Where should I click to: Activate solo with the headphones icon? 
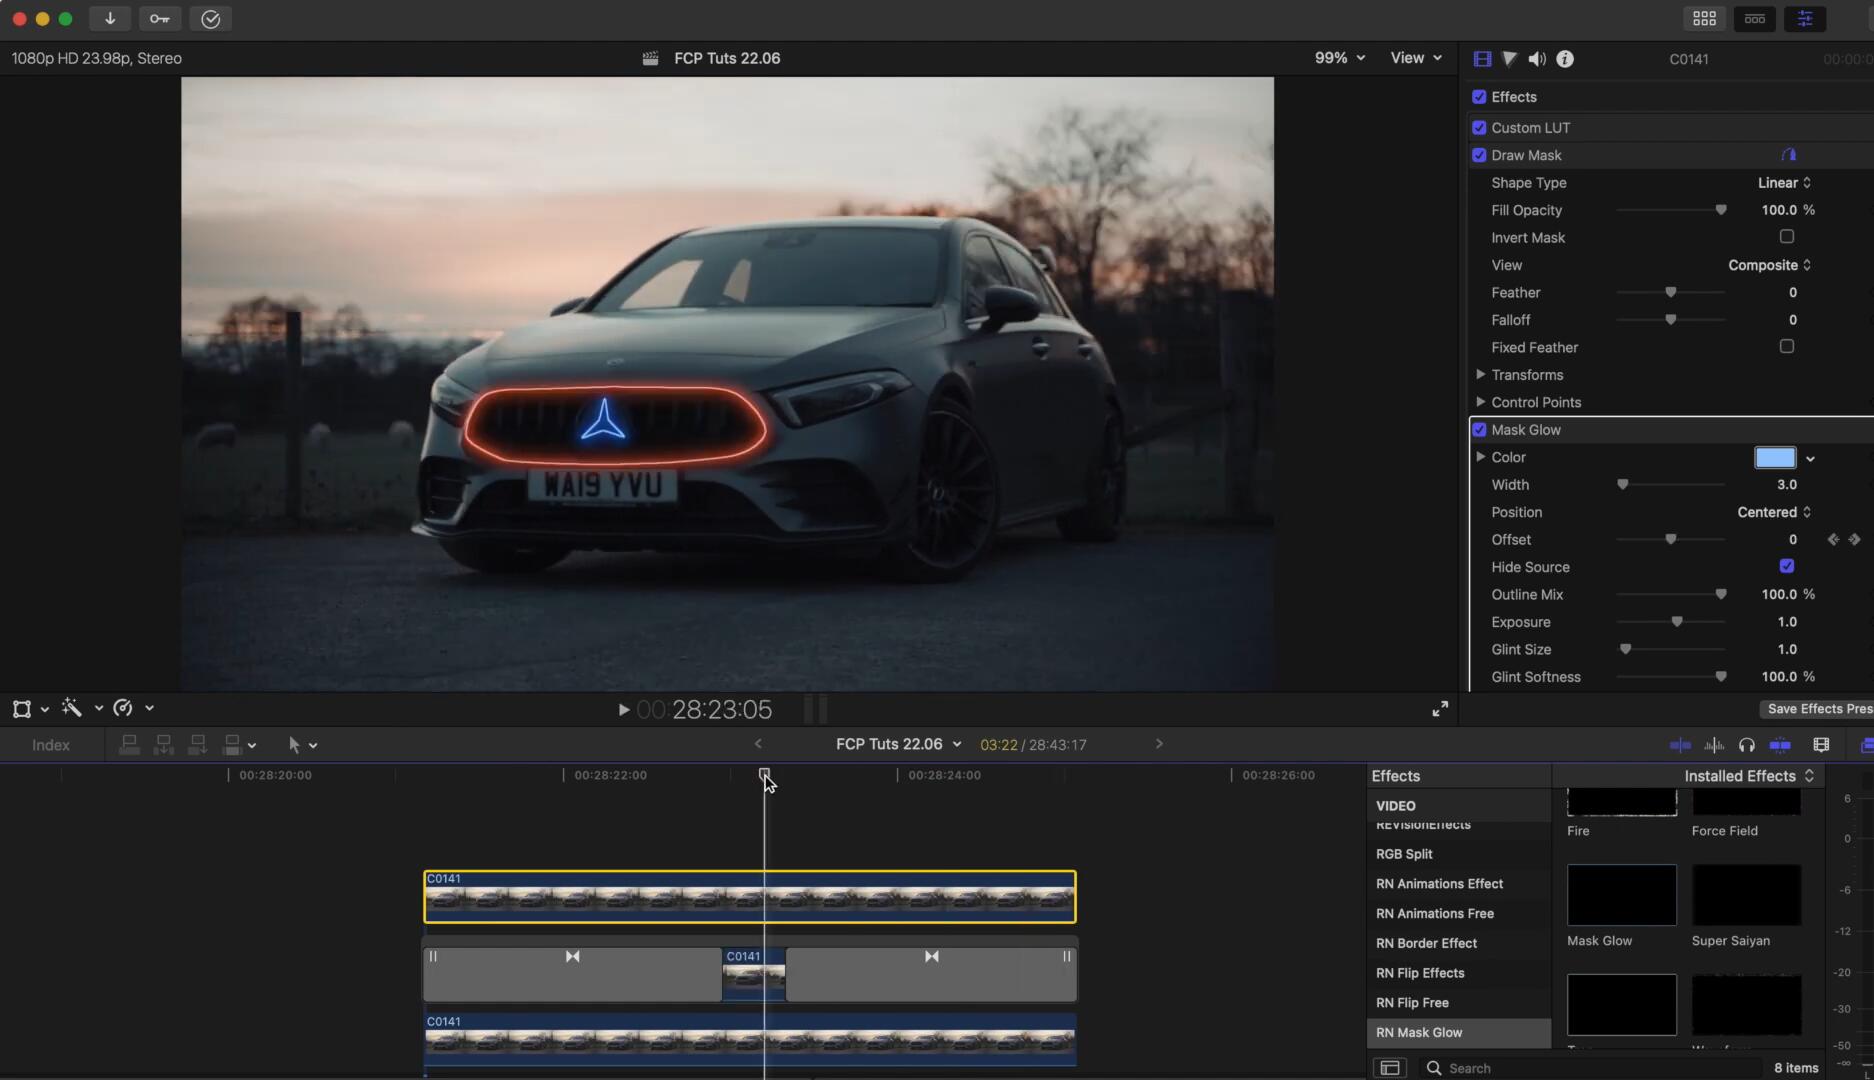[1747, 745]
